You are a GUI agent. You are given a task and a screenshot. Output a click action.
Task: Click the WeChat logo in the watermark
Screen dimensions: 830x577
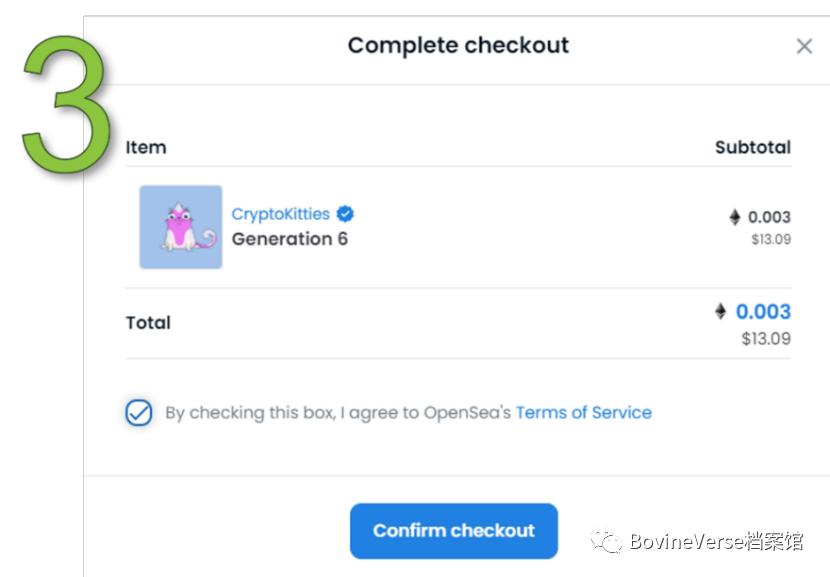607,541
